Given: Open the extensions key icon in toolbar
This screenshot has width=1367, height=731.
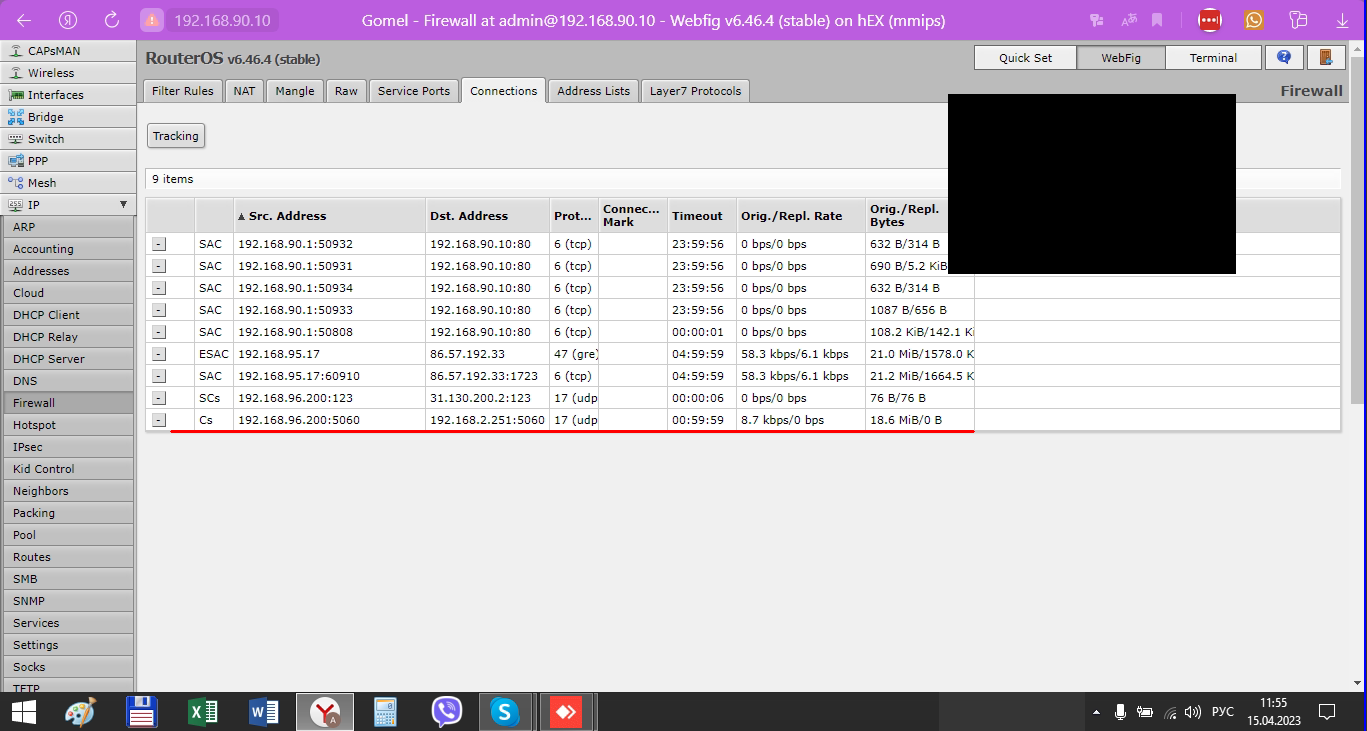Looking at the screenshot, I should pos(1299,20).
